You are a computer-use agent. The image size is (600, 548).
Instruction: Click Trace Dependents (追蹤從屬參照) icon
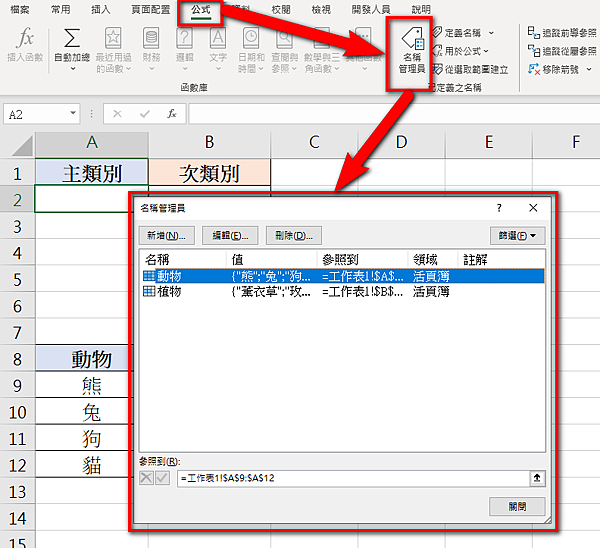(x=533, y=51)
